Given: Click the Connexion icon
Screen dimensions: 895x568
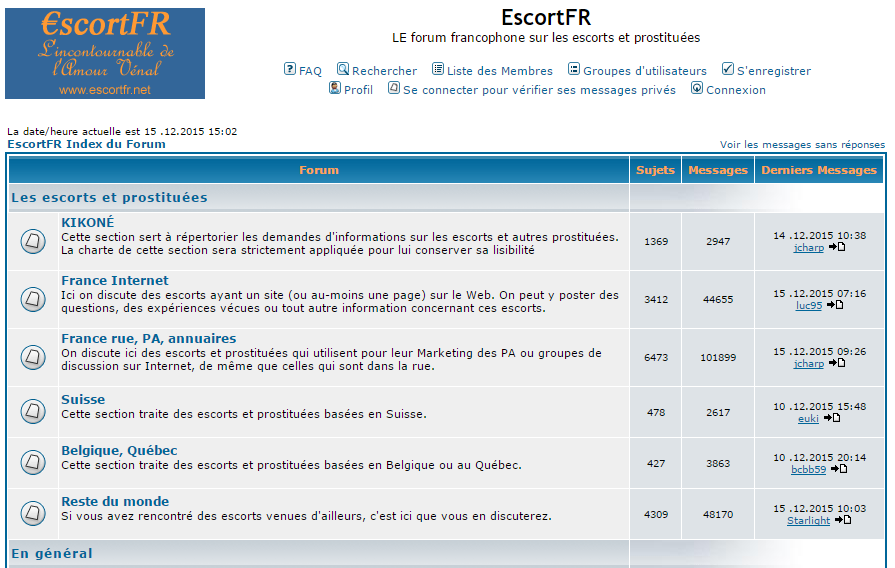Looking at the screenshot, I should coord(697,88).
